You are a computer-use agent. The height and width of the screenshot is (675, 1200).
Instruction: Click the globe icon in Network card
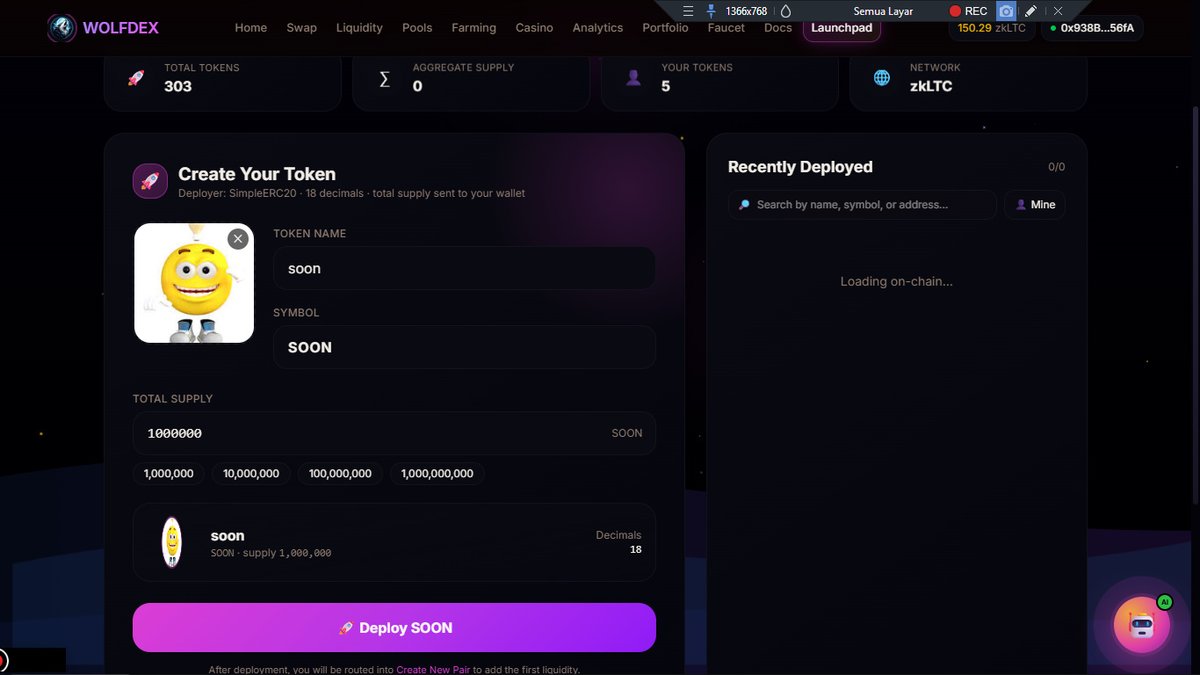pyautogui.click(x=882, y=78)
